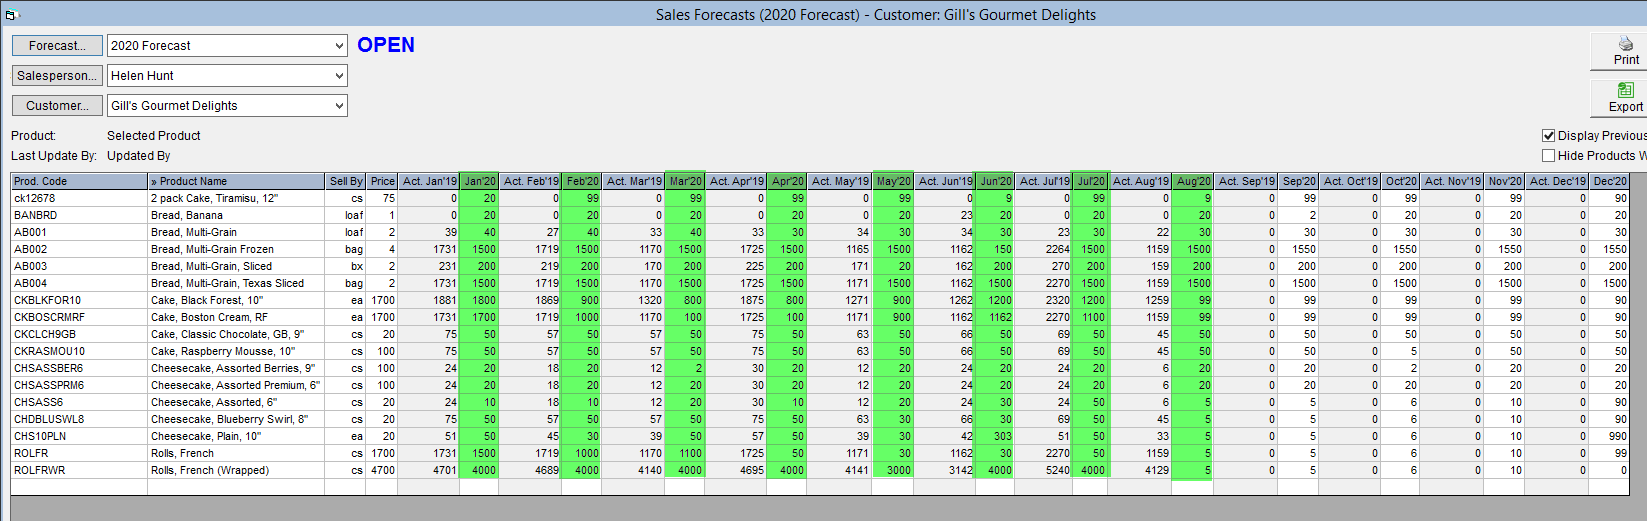1647x521 pixels.
Task: Select Cheesecake, Plain, 10" name
Action: click(x=236, y=436)
